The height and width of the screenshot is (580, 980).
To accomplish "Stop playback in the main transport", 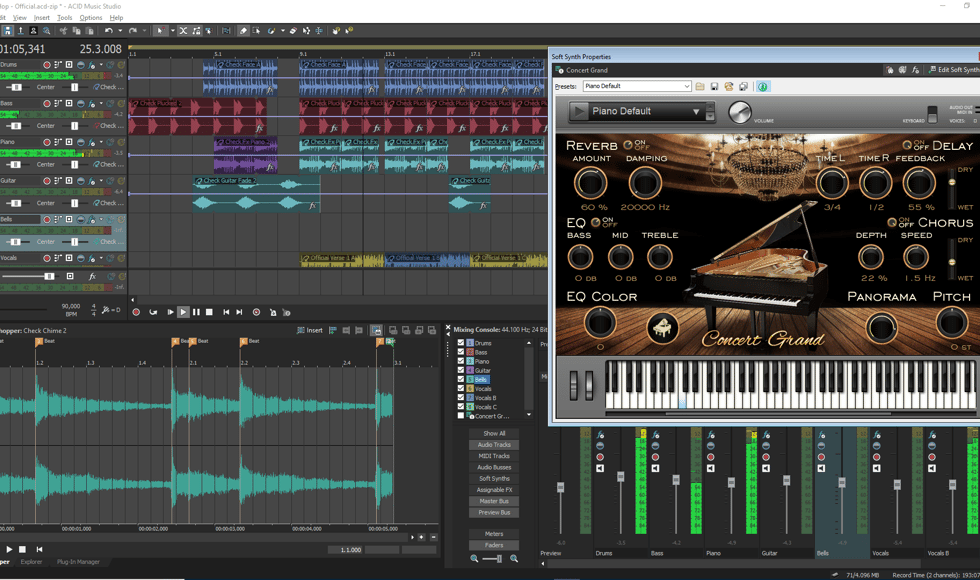I will click(x=209, y=312).
